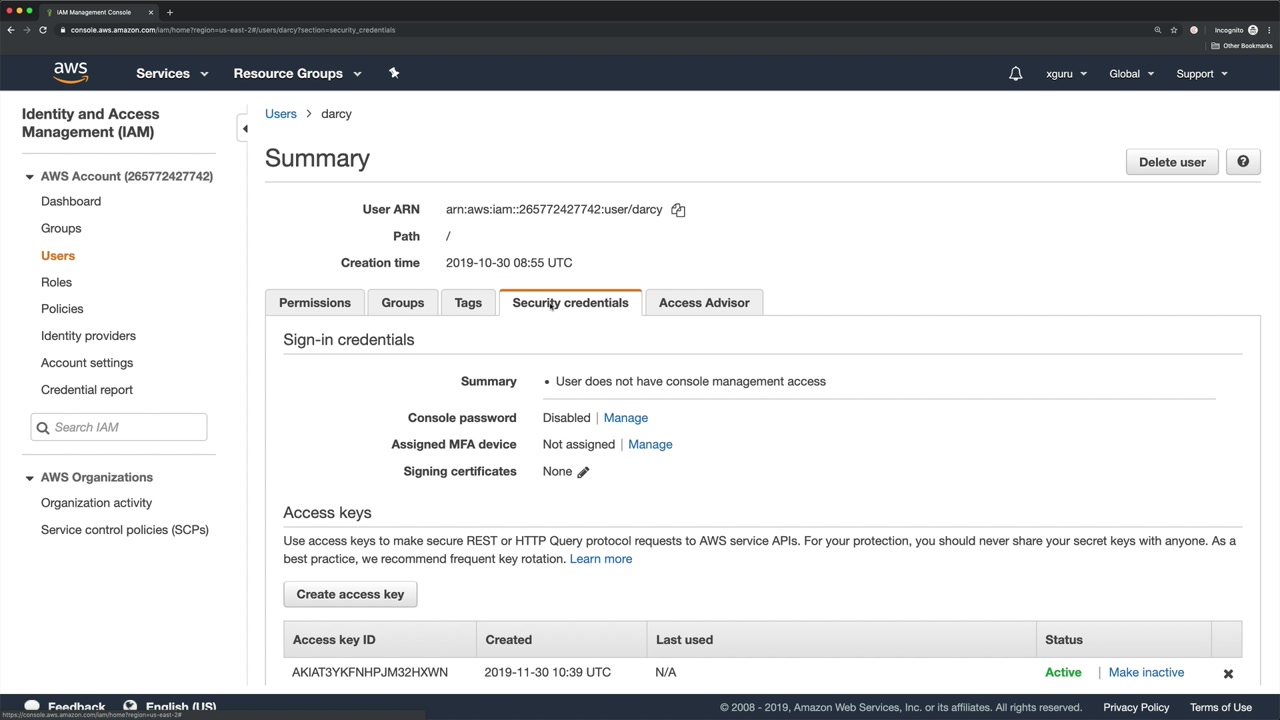Click the AWS logo home icon
The height and width of the screenshot is (720, 1280).
pos(71,73)
